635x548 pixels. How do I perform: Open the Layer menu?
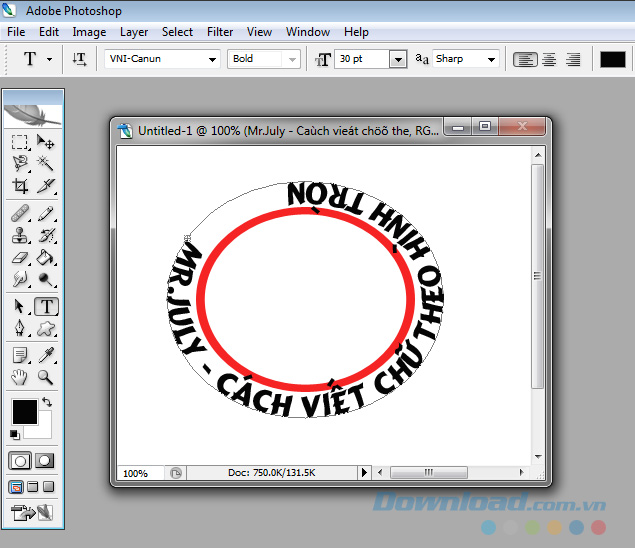point(134,32)
